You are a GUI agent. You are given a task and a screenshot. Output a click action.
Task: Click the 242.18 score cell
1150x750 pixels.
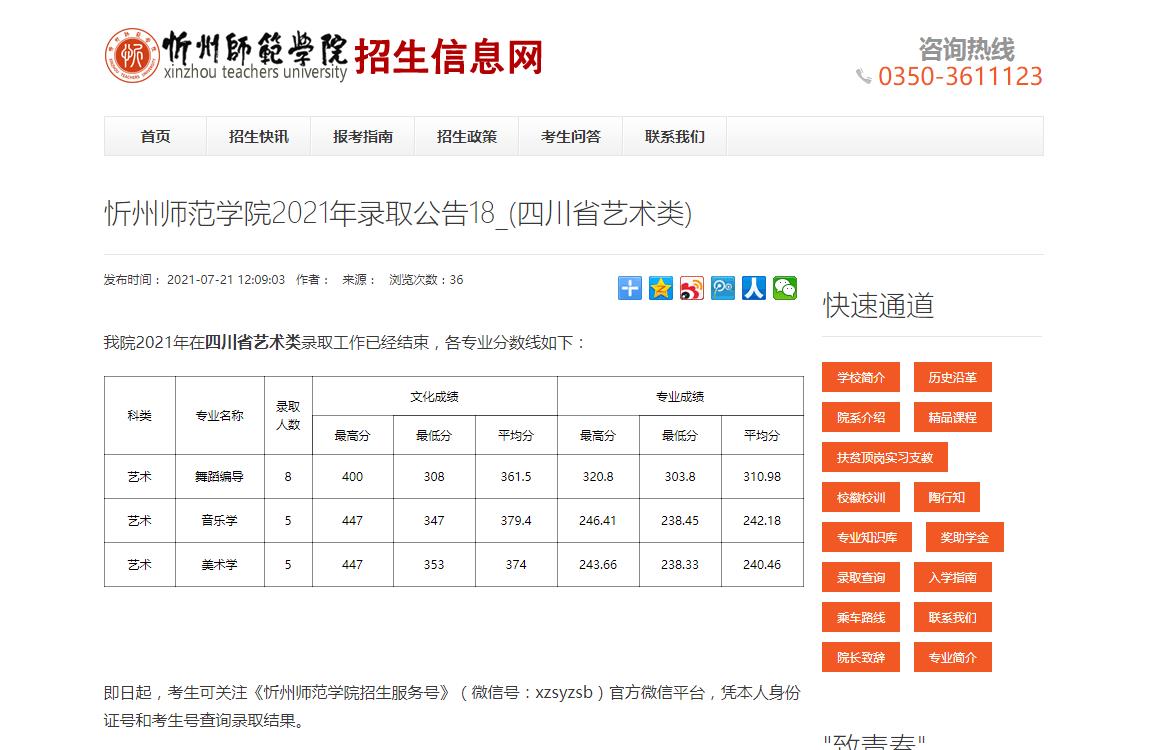coord(762,521)
